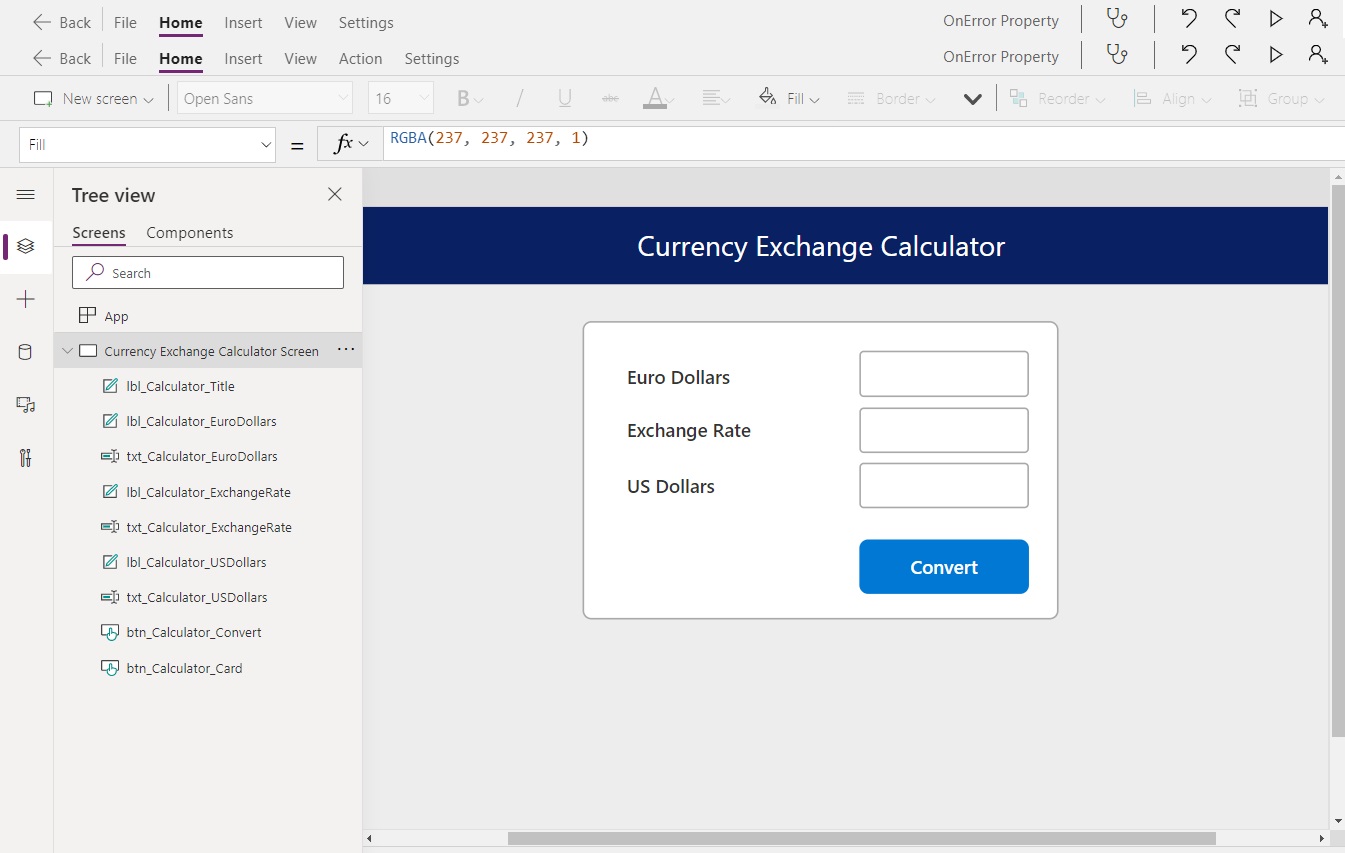This screenshot has width=1345, height=853.
Task: Open the Data pane in the left rail
Action: (25, 351)
